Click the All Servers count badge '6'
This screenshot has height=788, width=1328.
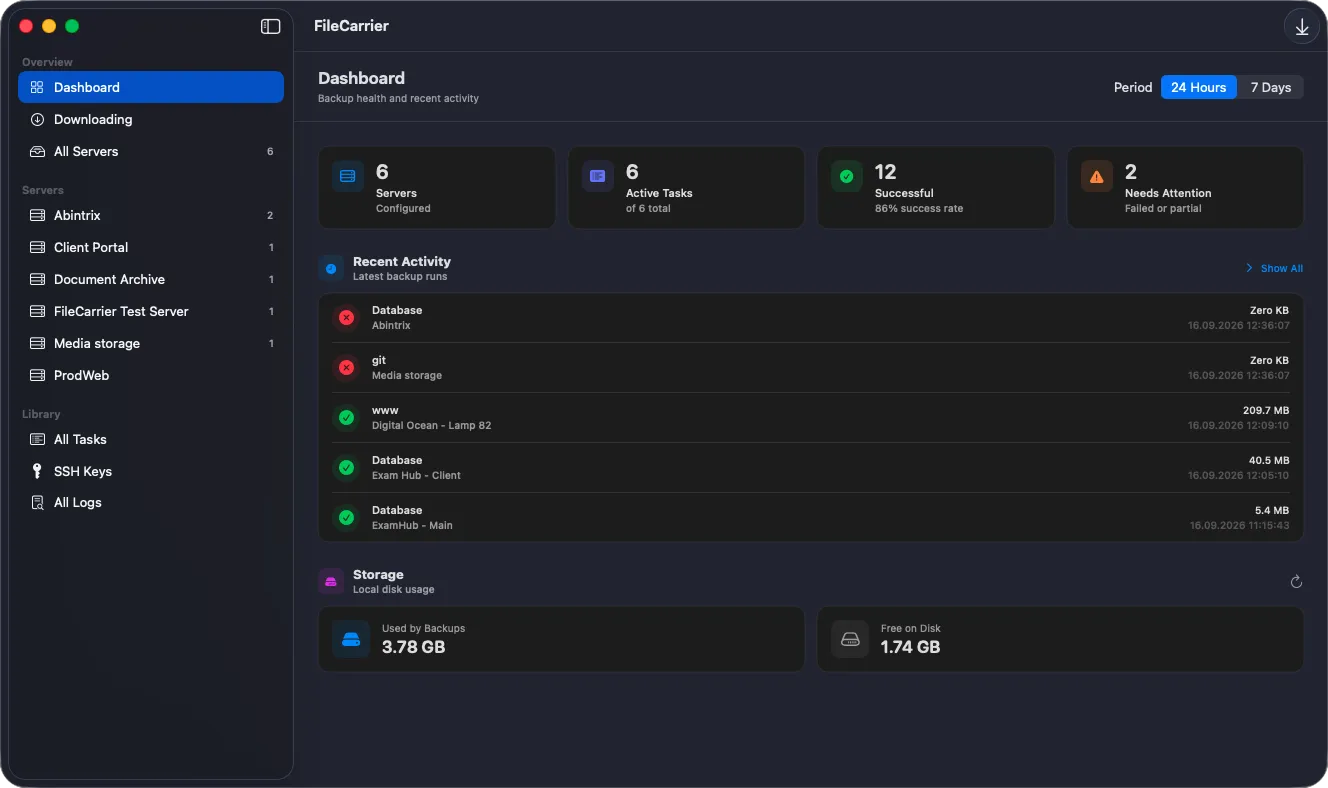click(x=270, y=151)
